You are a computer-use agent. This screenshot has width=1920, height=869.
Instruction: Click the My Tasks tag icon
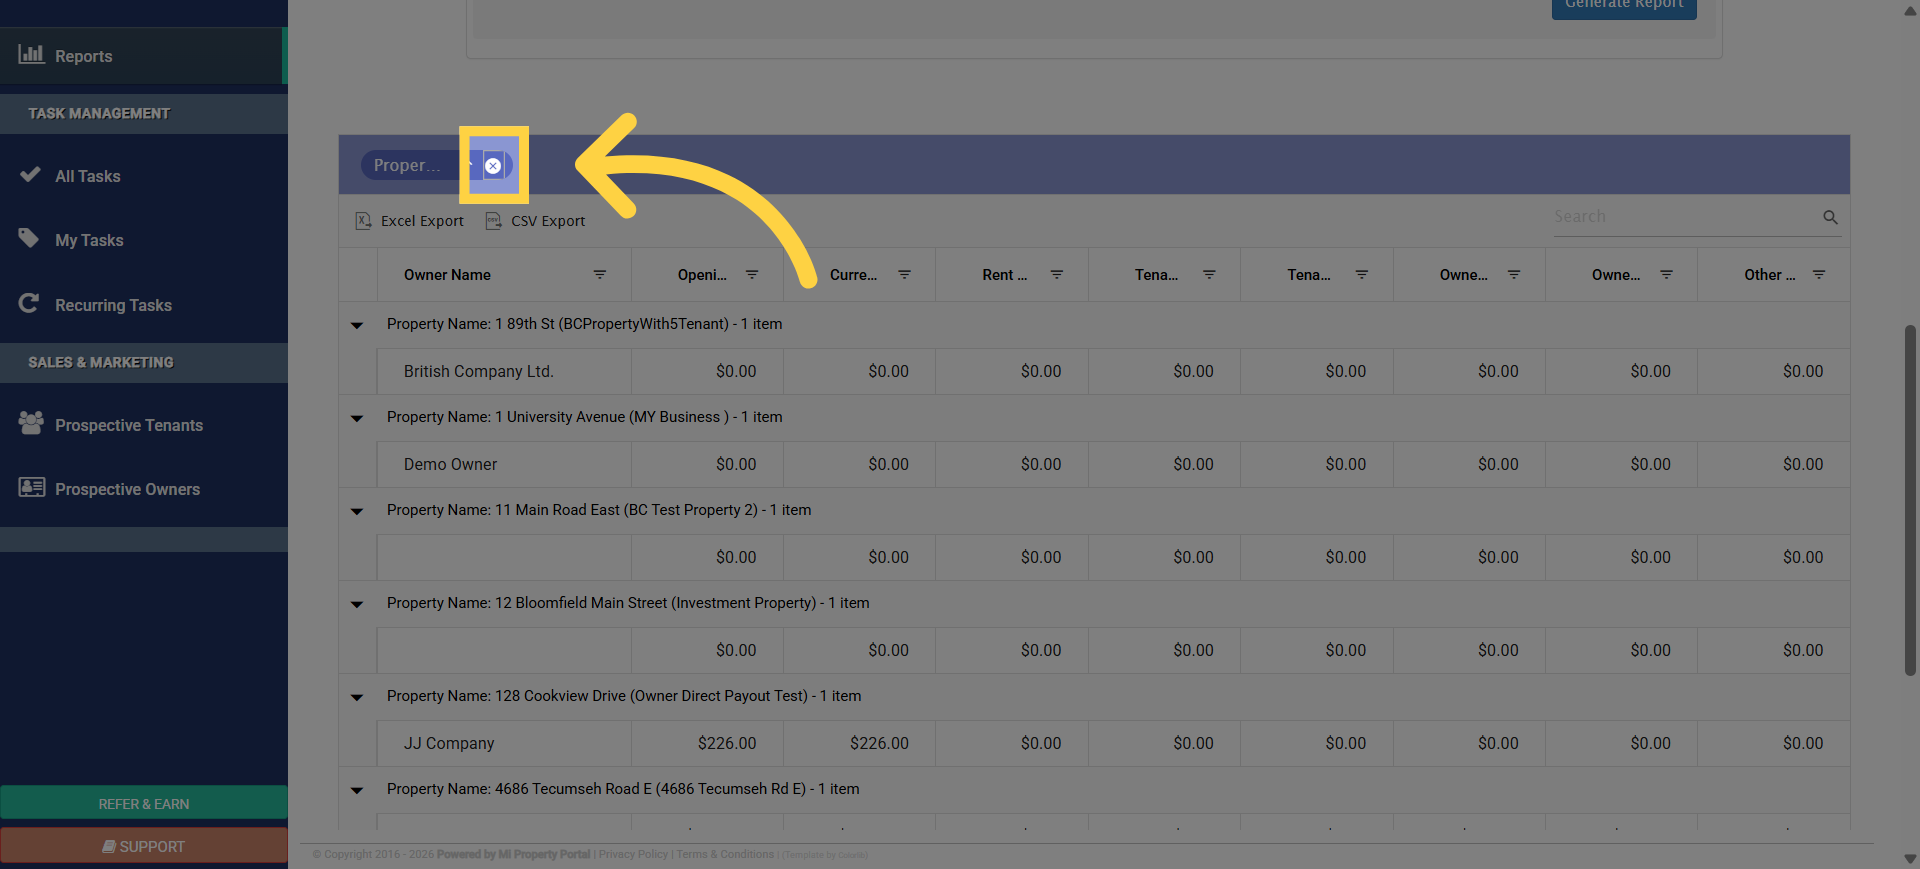pos(29,238)
